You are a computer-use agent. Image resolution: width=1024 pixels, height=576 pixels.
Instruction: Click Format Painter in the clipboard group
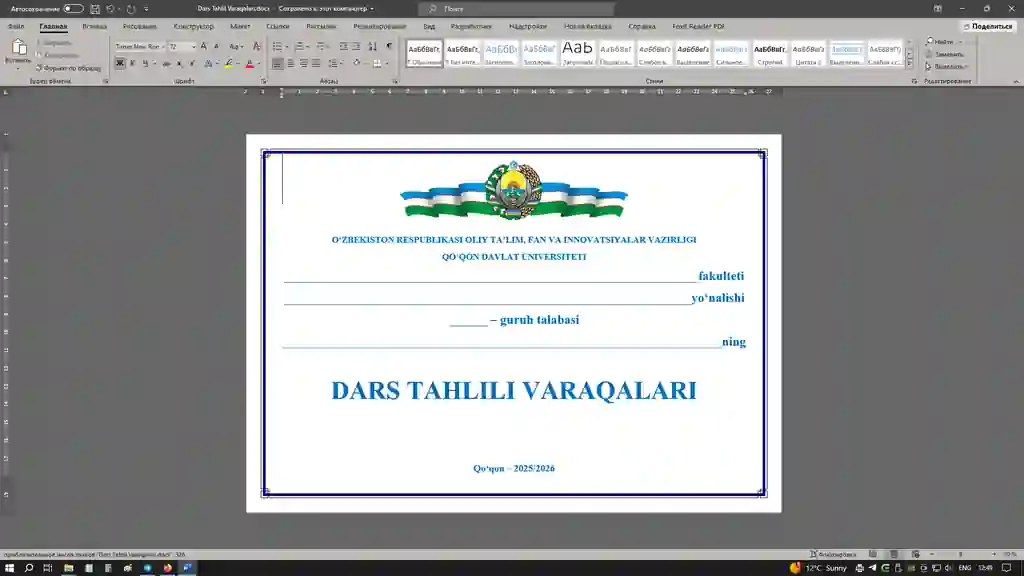[68, 68]
